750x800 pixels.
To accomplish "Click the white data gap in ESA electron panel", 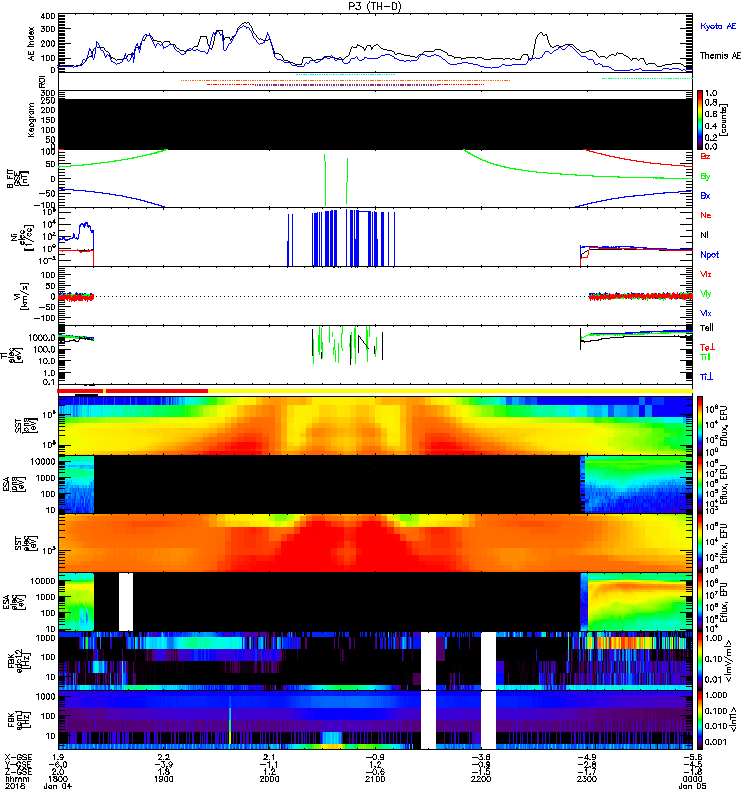I will 126,602.
